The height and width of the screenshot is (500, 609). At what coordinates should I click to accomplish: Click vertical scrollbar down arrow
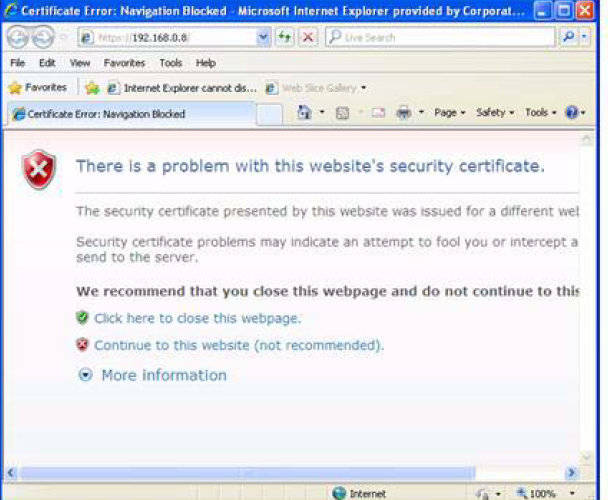click(586, 456)
